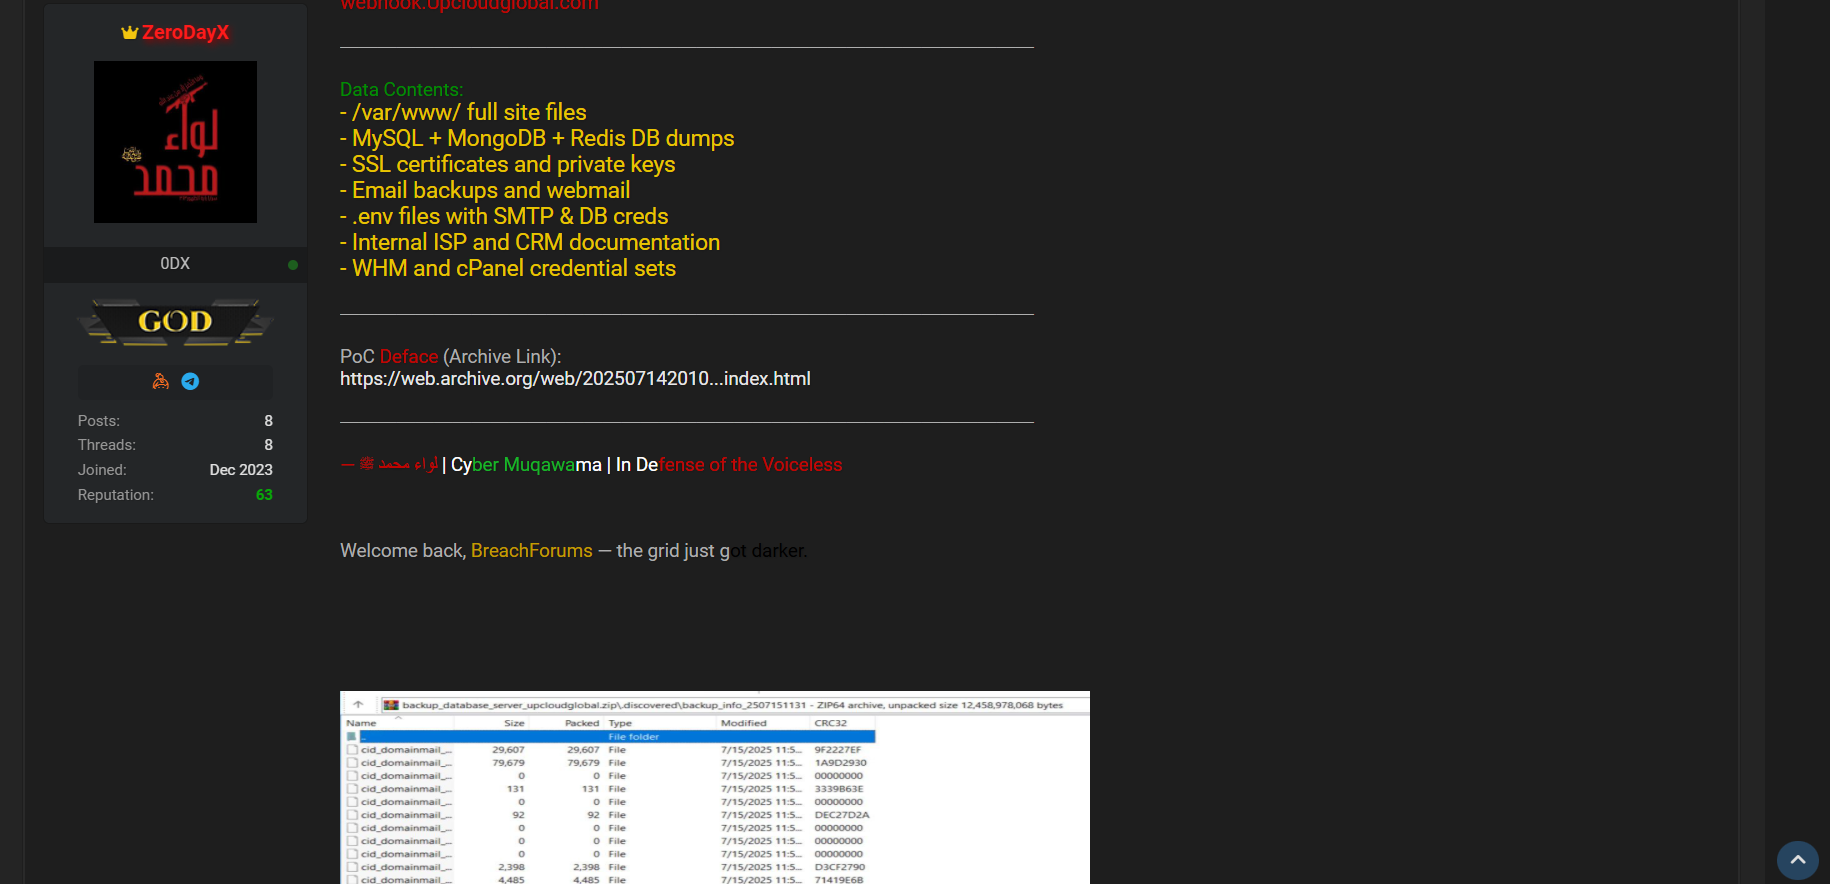The width and height of the screenshot is (1830, 884).
Task: View the reputation score 63
Action: (x=264, y=495)
